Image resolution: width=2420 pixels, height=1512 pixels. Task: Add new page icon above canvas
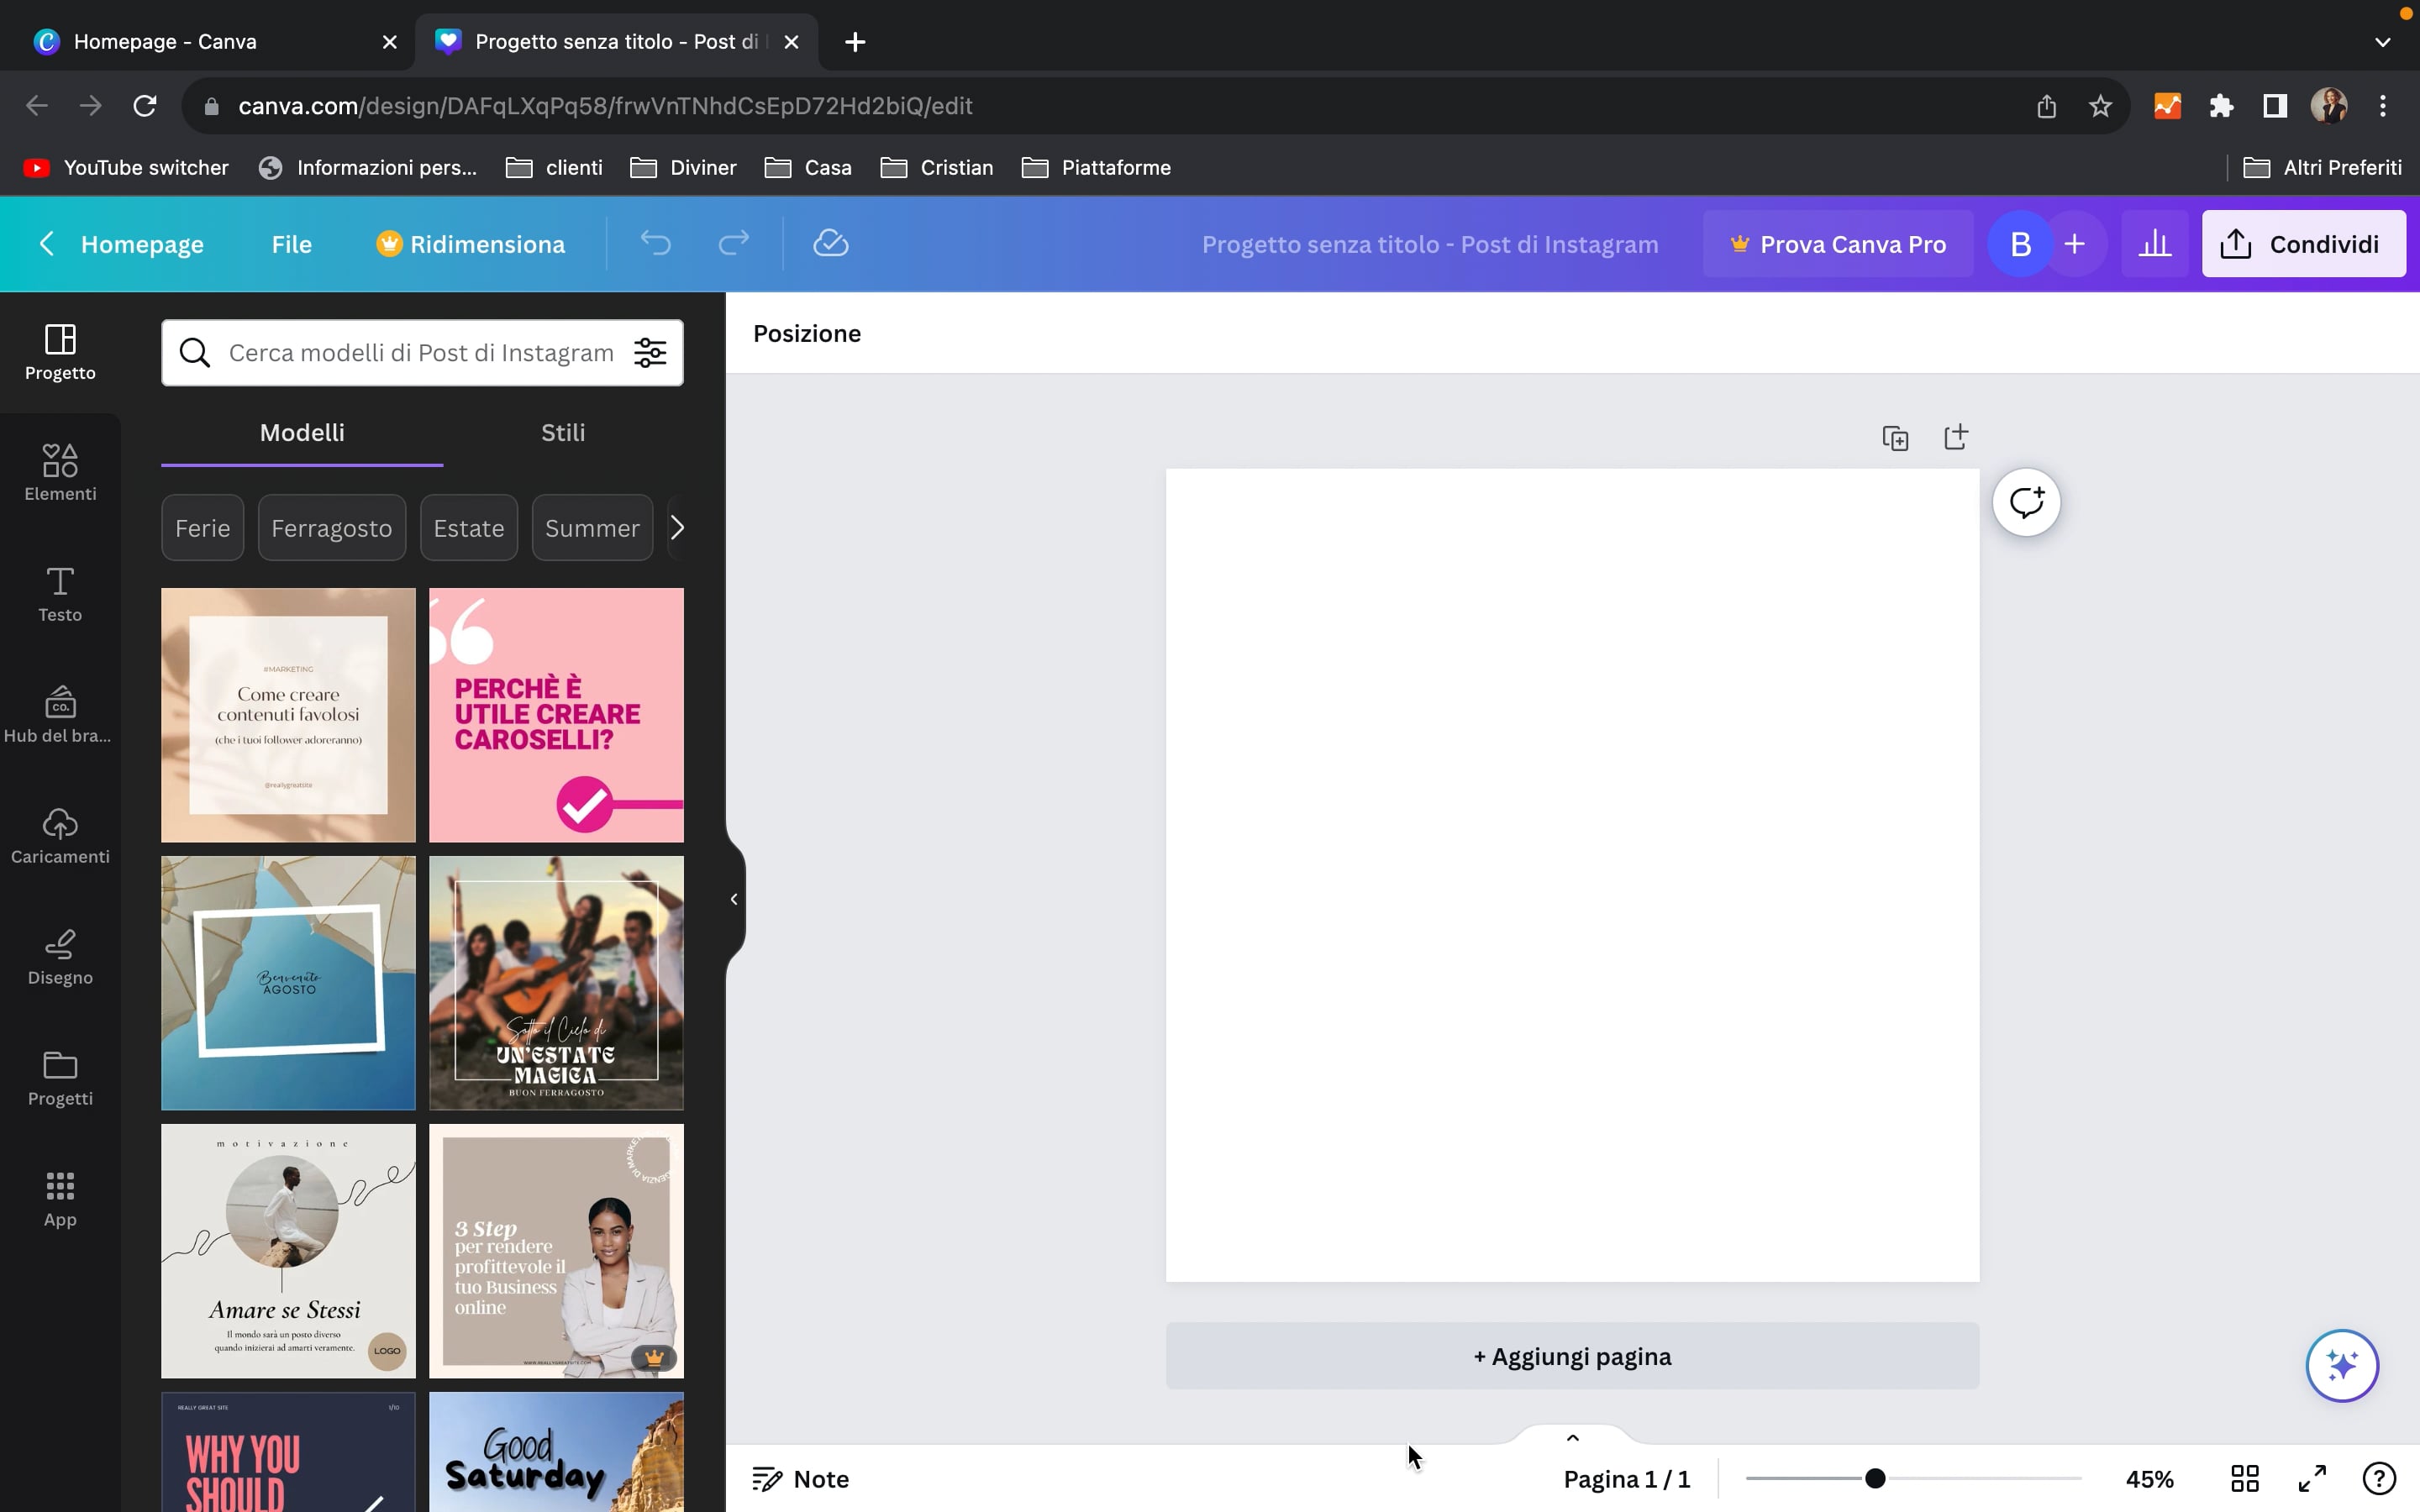coord(1956,437)
